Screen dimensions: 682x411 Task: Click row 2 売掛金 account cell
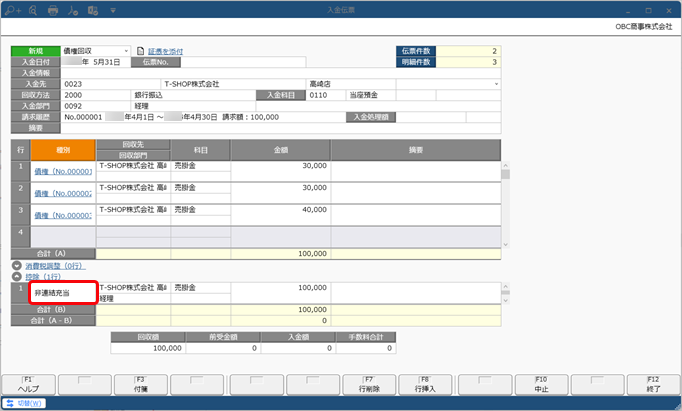(x=201, y=188)
